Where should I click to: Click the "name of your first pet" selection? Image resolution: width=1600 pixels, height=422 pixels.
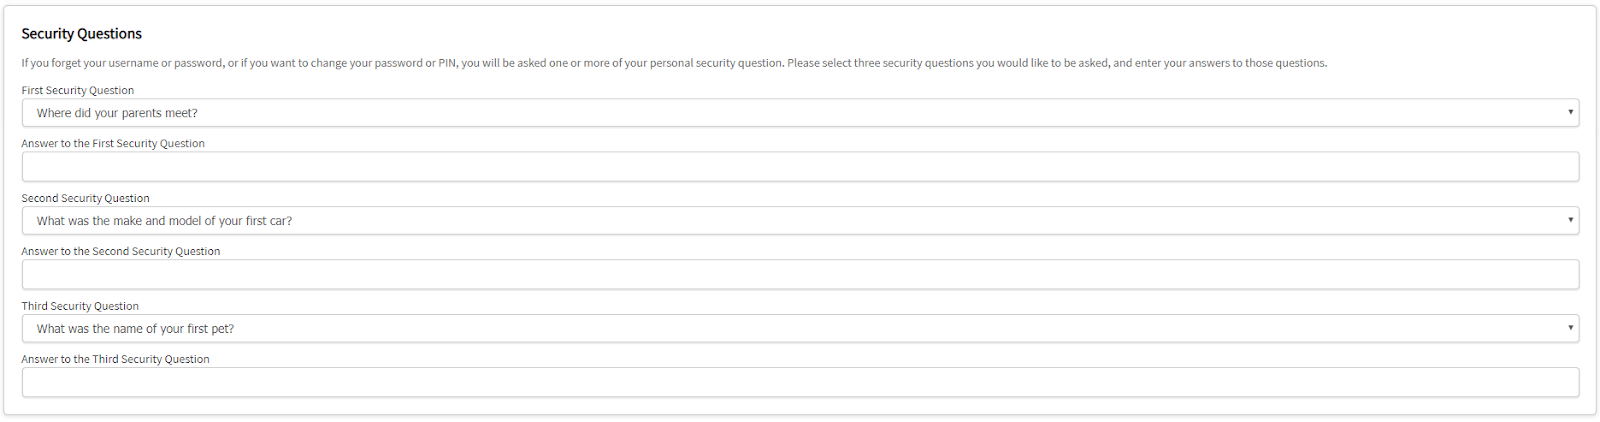pos(135,329)
